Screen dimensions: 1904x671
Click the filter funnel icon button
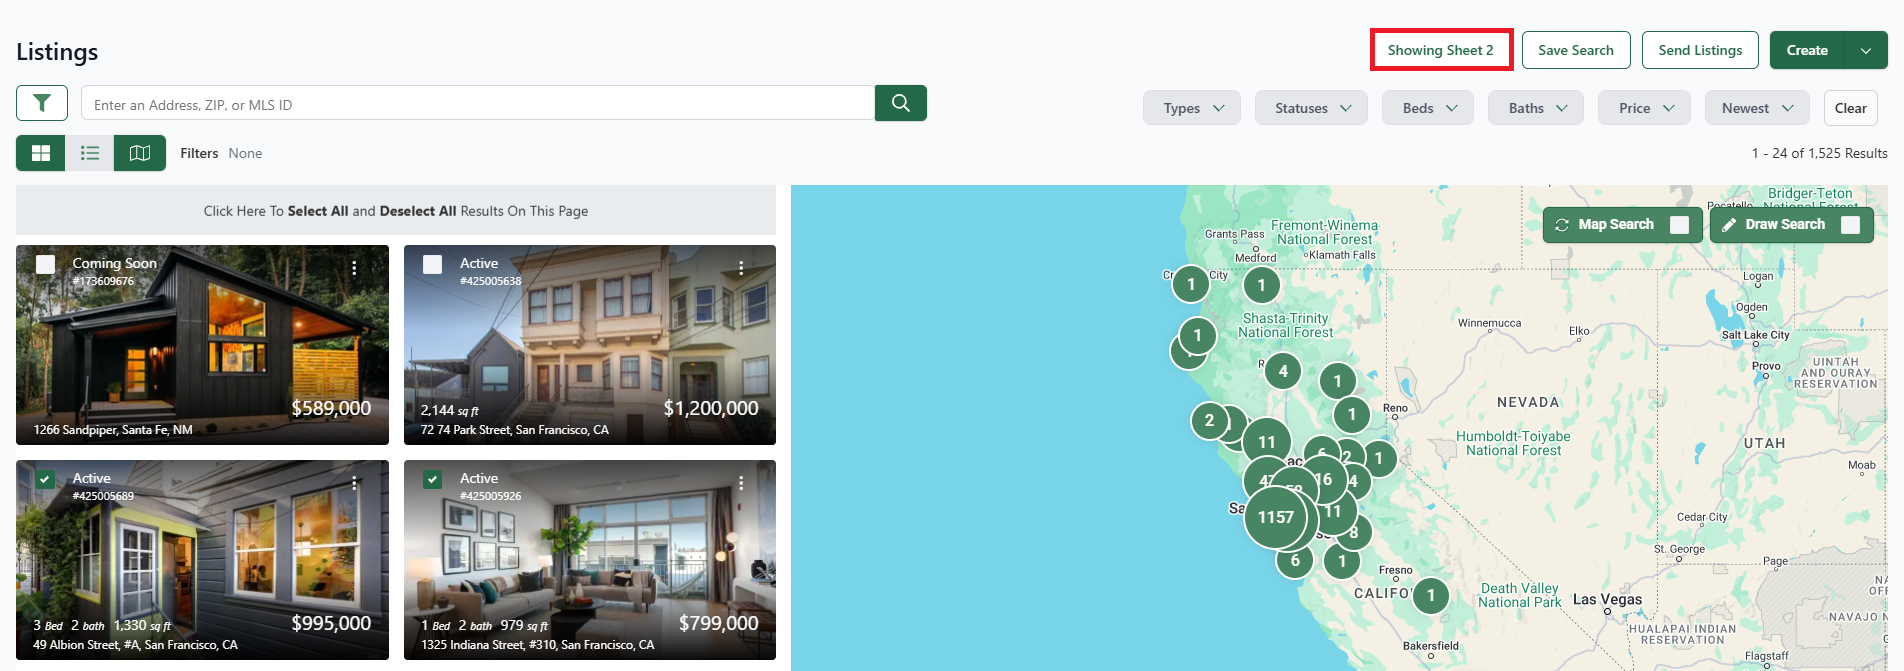coord(42,103)
